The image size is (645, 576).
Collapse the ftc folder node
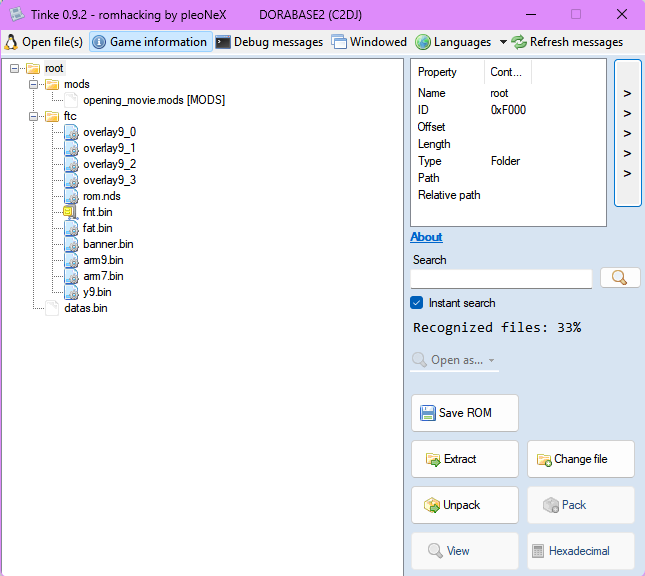pos(33,116)
